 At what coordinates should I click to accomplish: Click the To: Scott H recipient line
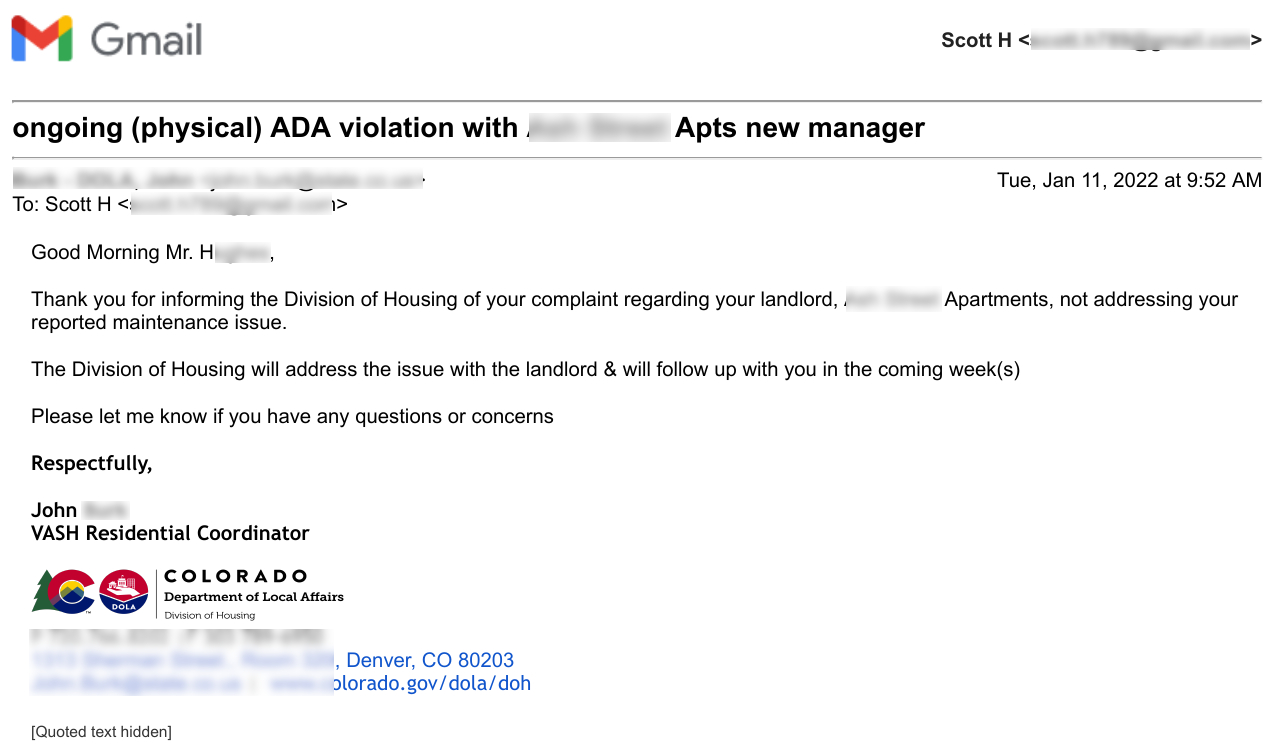180,204
